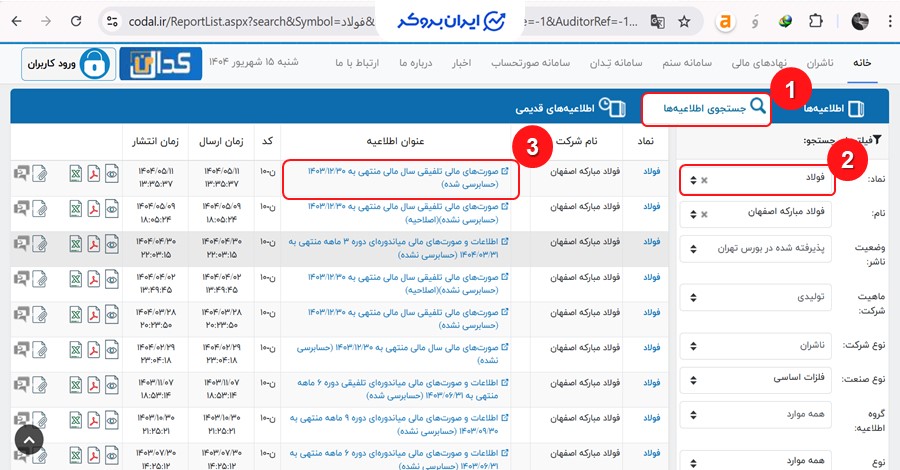Open the ارتباط با ما menu item
The height and width of the screenshot is (470, 900).
point(357,63)
